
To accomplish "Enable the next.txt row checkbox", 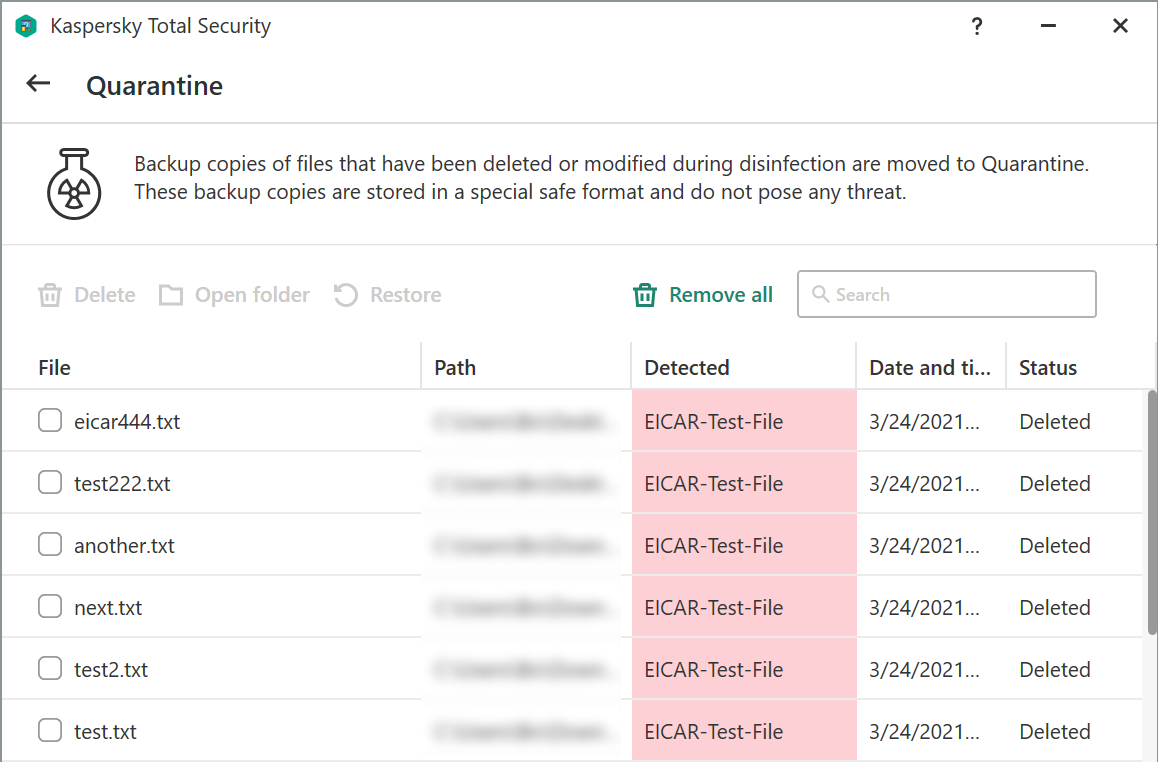I will 50,607.
